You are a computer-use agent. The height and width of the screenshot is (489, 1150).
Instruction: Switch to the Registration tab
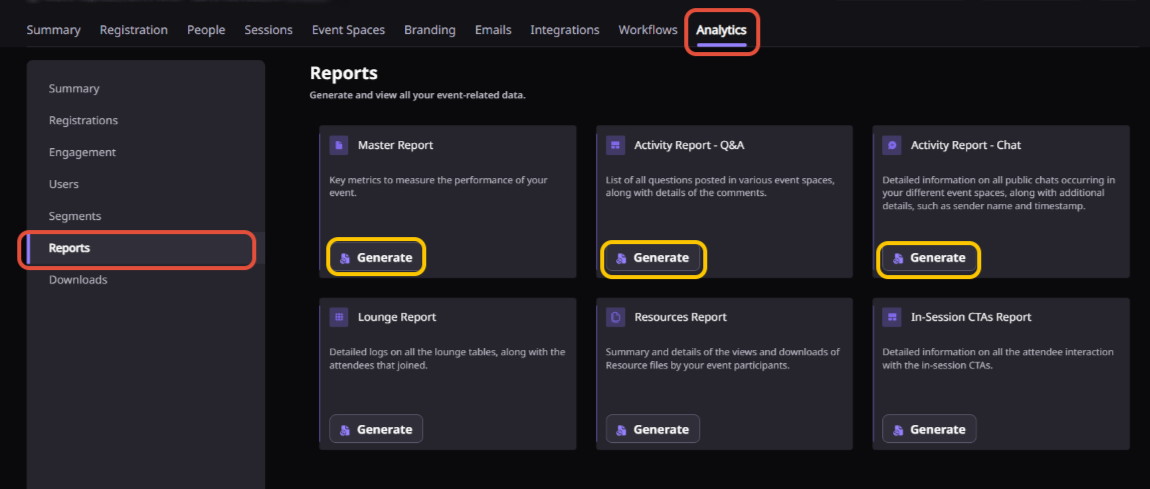click(x=133, y=30)
